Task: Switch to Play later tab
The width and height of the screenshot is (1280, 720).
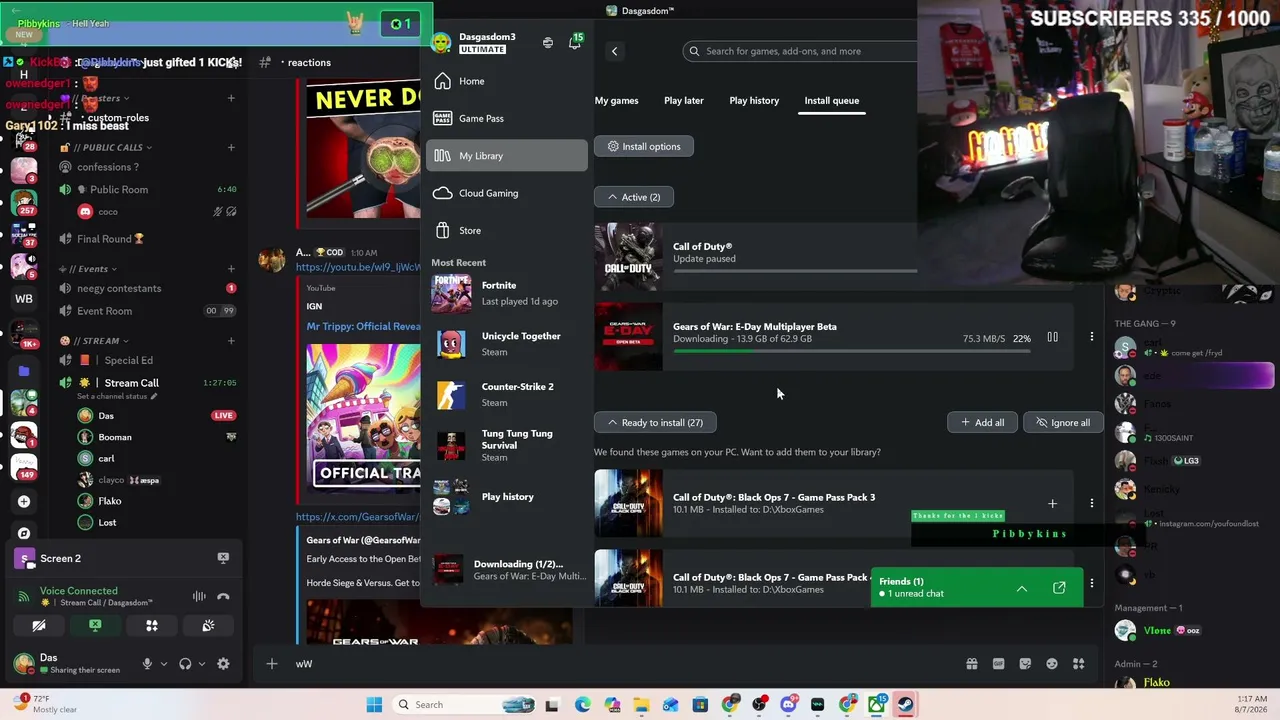Action: 684,100
